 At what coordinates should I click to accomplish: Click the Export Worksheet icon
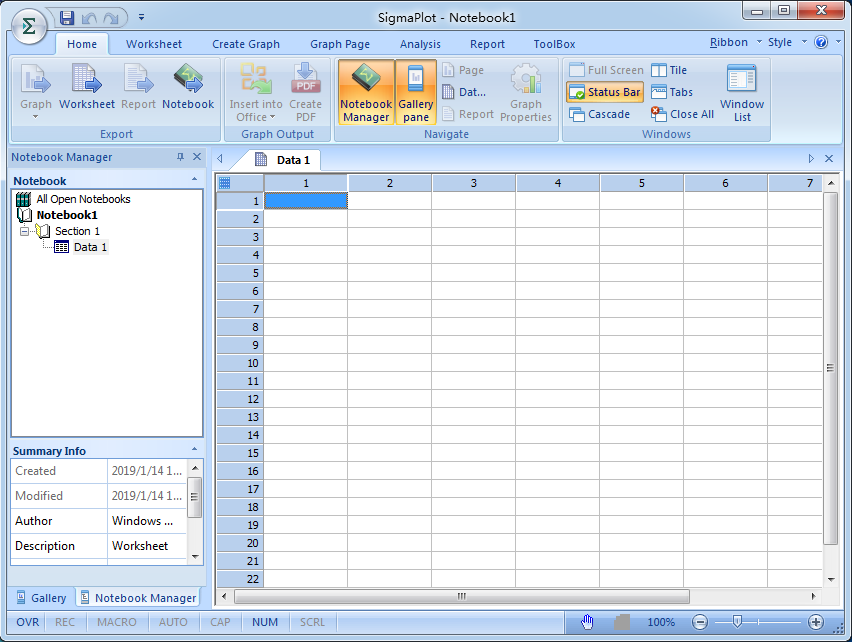[87, 79]
